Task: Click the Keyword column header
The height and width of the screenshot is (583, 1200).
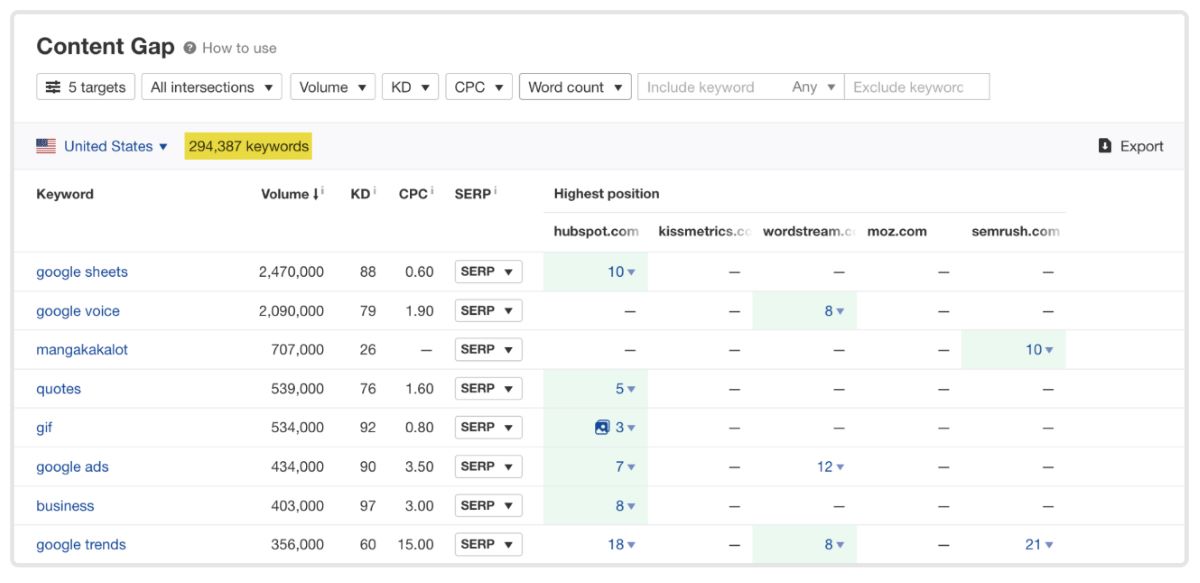Action: pos(65,194)
